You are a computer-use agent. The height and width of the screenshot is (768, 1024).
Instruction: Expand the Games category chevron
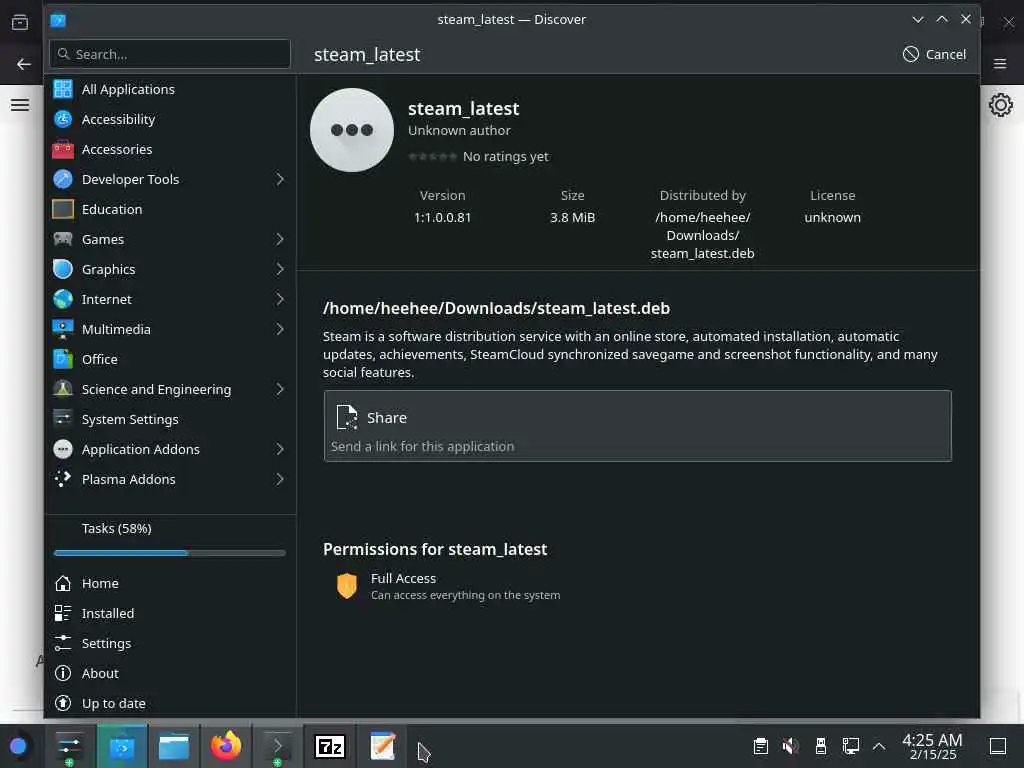(280, 239)
